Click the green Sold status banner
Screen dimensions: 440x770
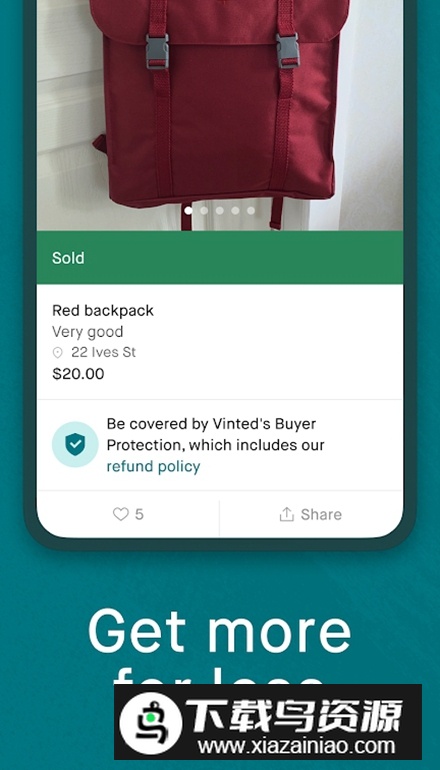[x=220, y=257]
